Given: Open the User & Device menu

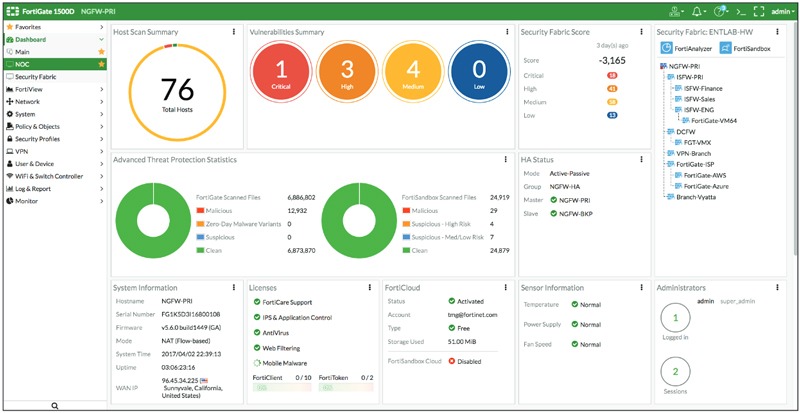Looking at the screenshot, I should click(x=55, y=164).
